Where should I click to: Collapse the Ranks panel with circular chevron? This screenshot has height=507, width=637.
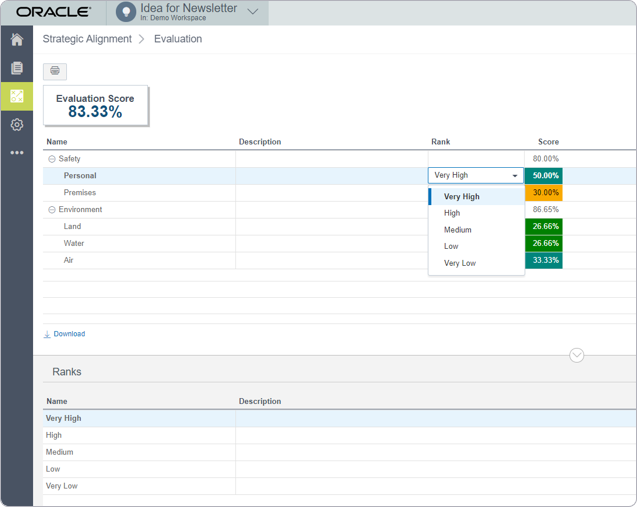[x=576, y=355]
